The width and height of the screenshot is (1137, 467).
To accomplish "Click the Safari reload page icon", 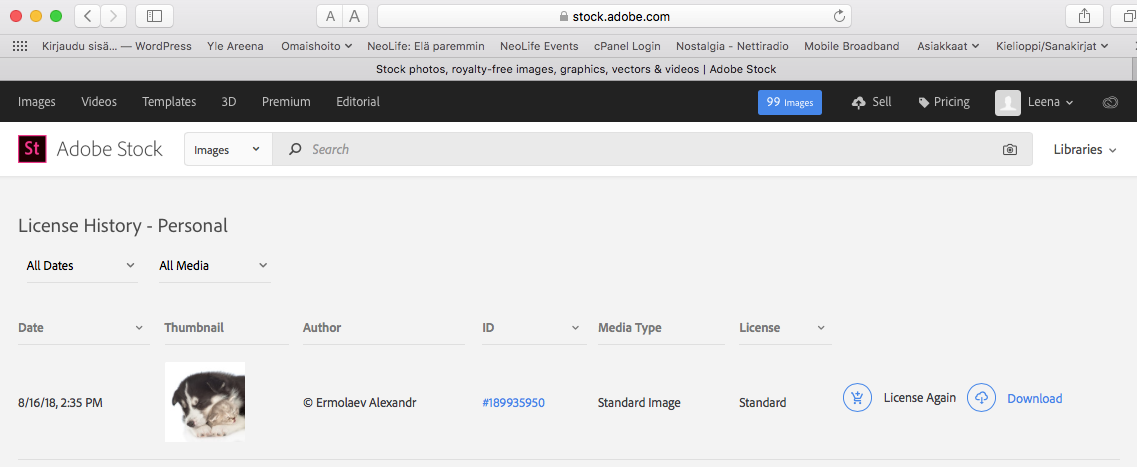I will coord(840,16).
